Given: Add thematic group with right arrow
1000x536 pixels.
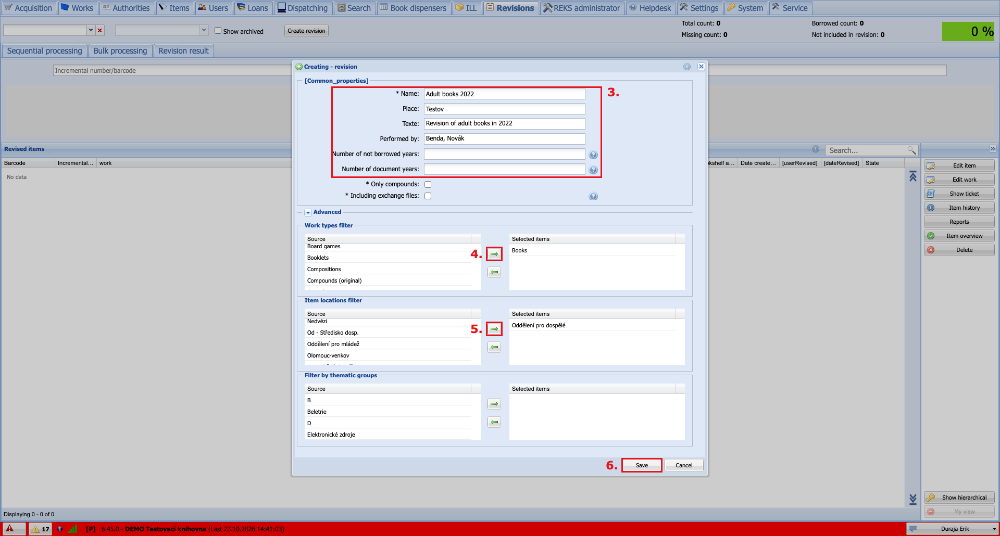Looking at the screenshot, I should pyautogui.click(x=494, y=404).
